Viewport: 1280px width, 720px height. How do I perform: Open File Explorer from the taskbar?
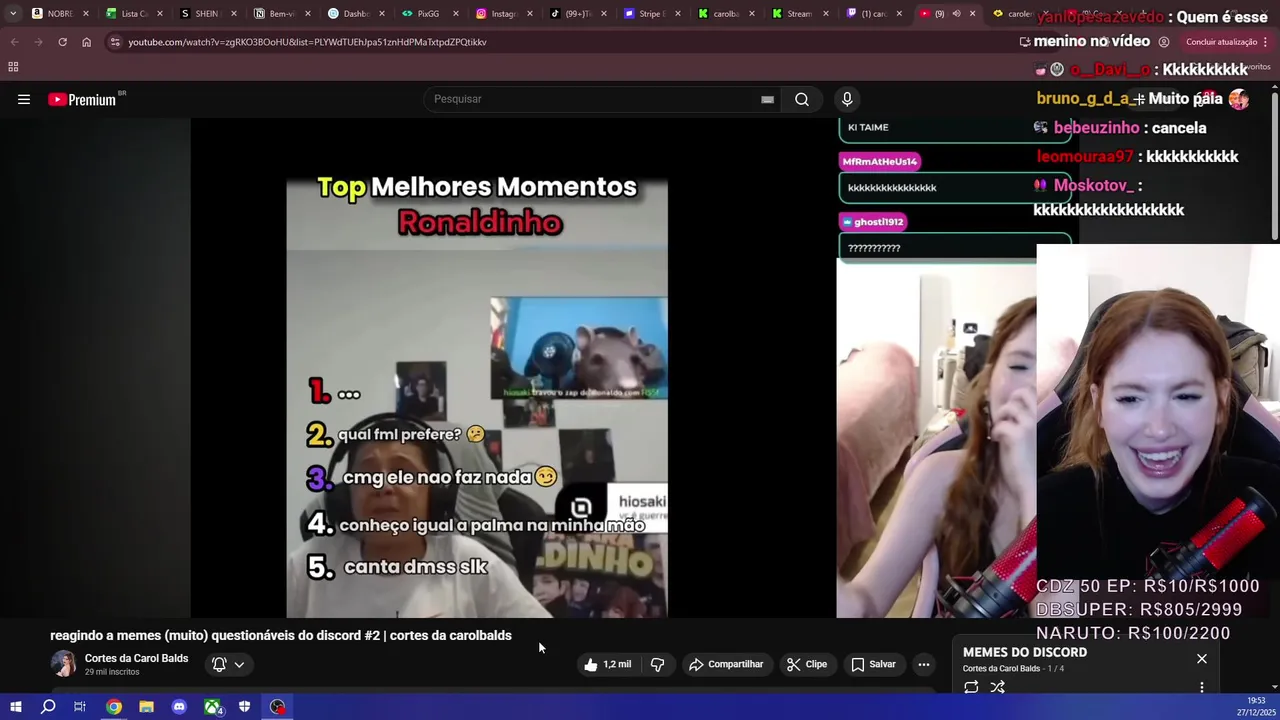tap(146, 707)
